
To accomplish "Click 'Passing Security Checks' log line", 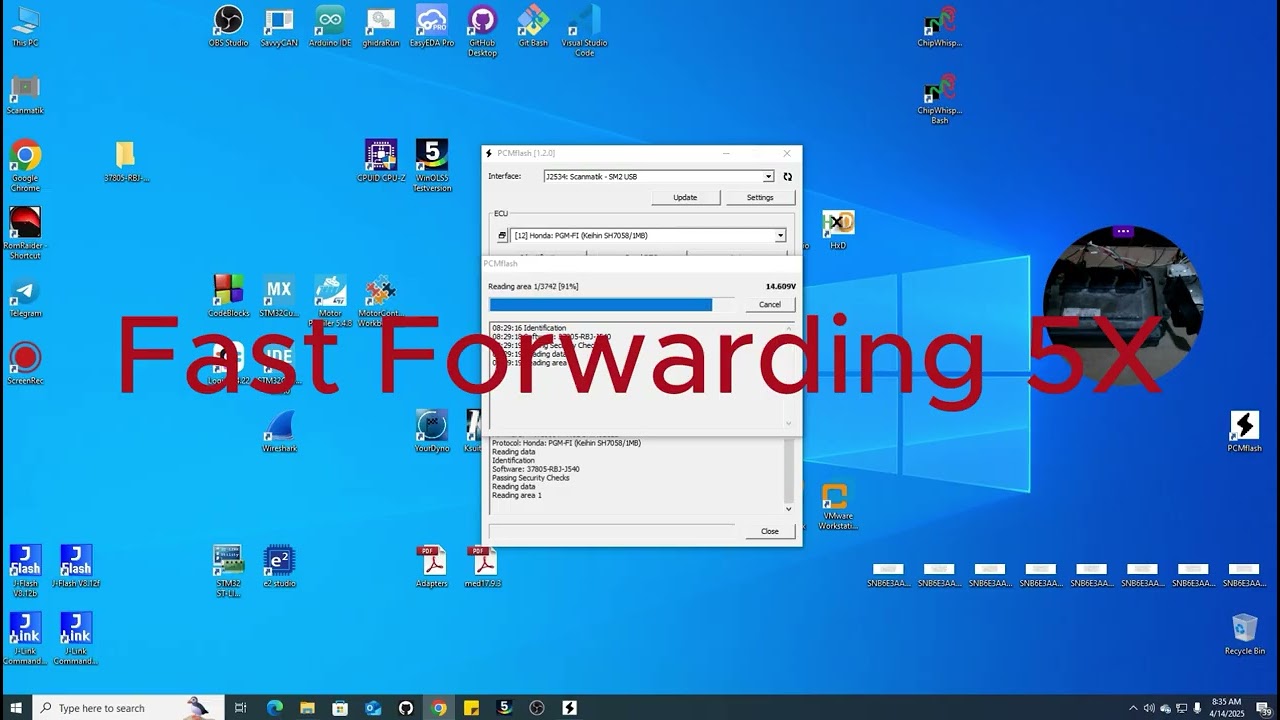I will tap(531, 478).
